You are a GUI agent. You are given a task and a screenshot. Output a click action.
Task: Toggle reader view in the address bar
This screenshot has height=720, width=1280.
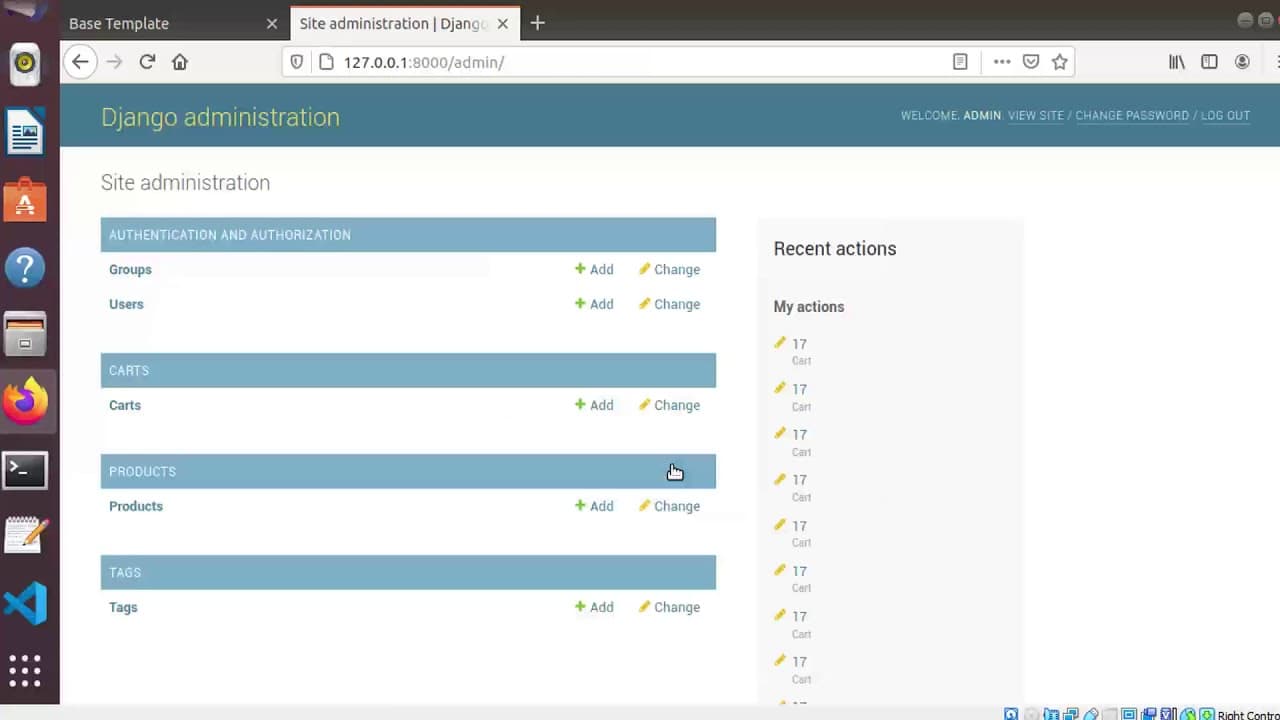coord(960,62)
